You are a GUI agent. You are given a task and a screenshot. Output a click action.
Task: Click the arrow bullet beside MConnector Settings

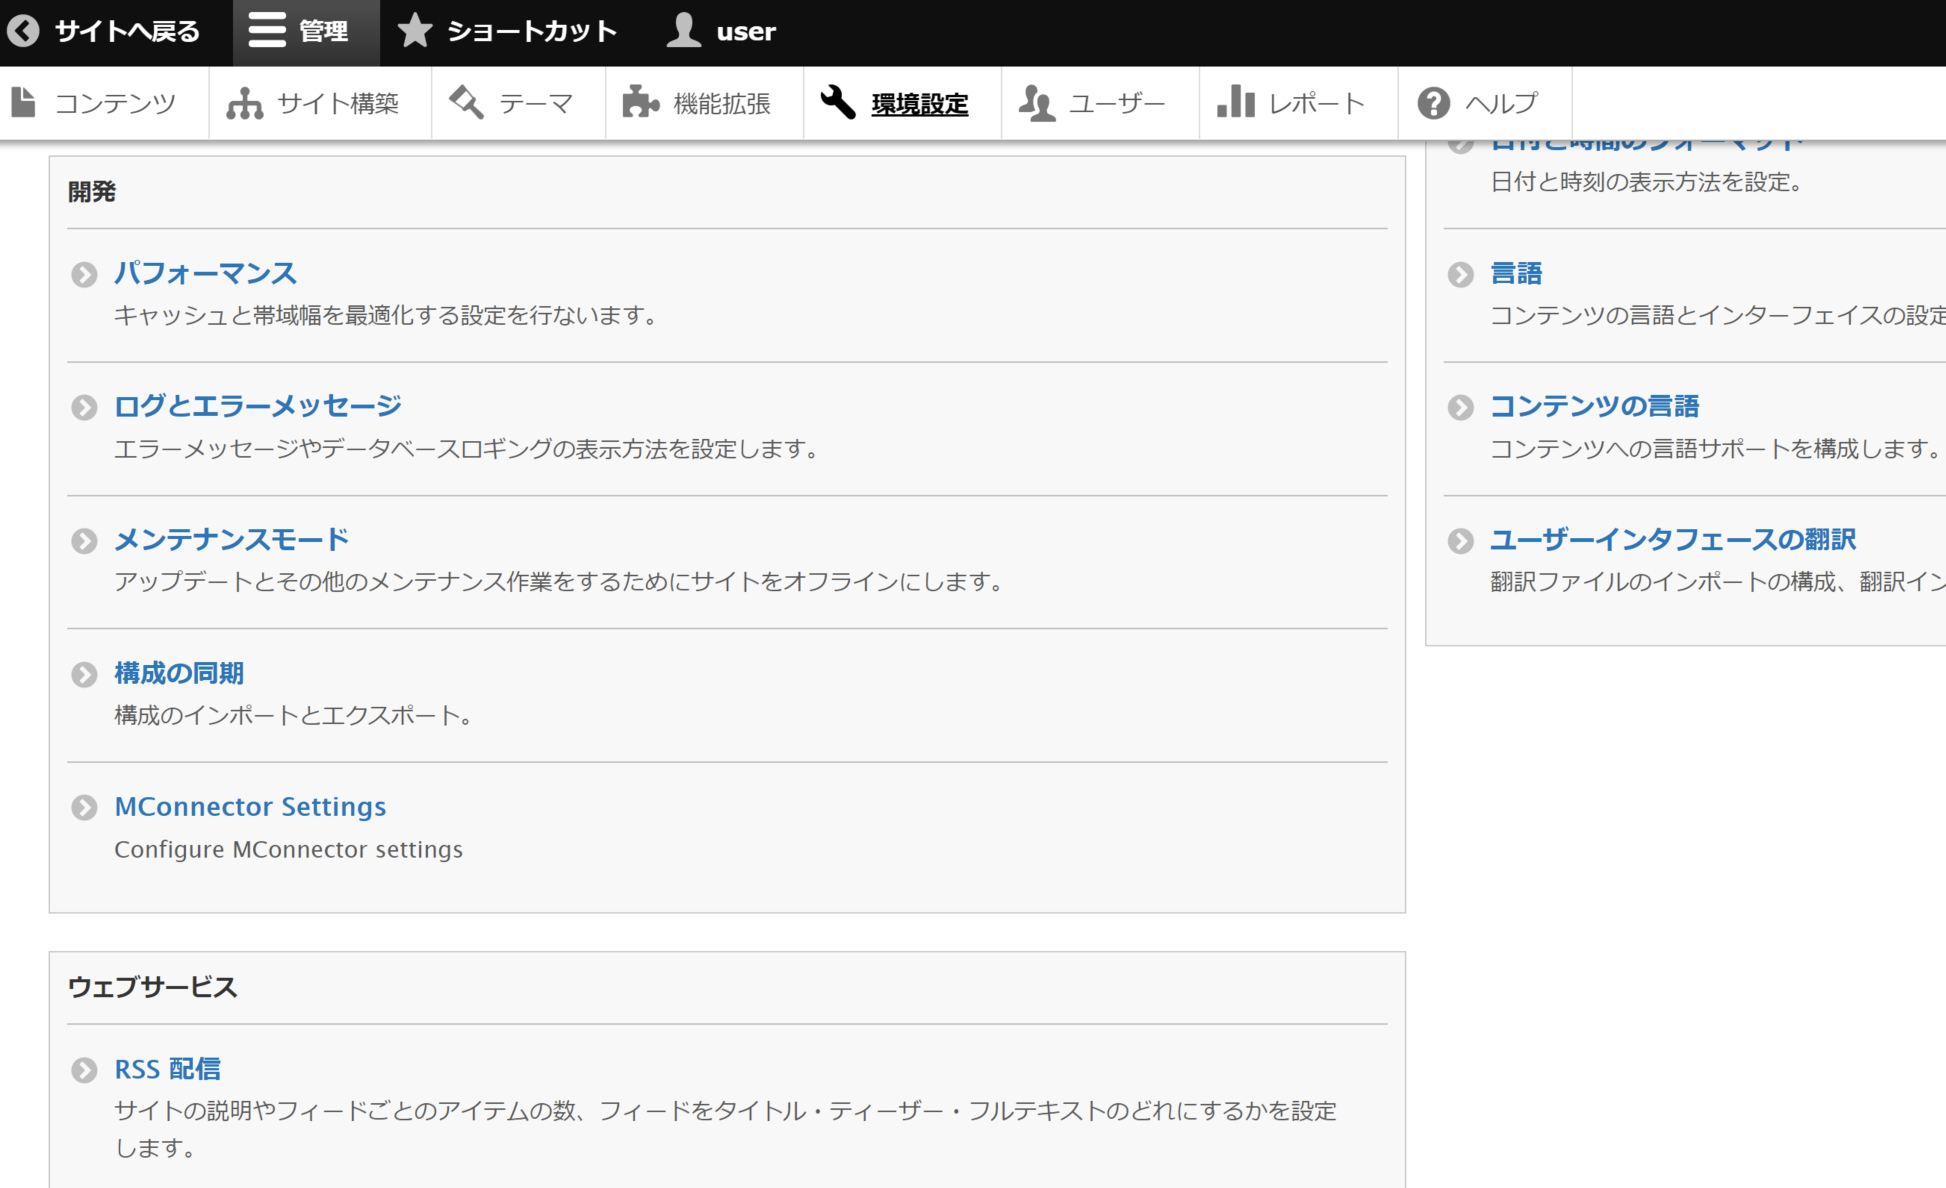85,807
